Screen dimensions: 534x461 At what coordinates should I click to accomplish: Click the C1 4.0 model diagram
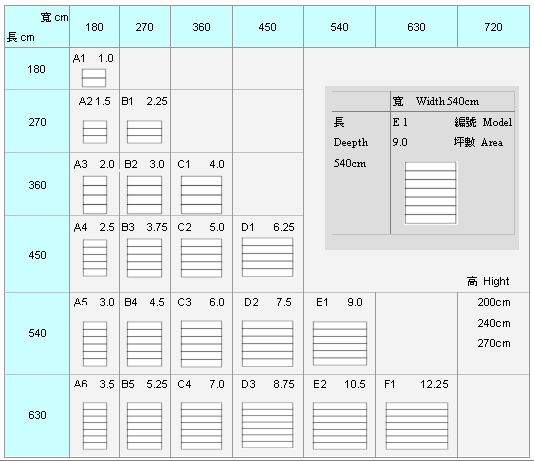[201, 194]
